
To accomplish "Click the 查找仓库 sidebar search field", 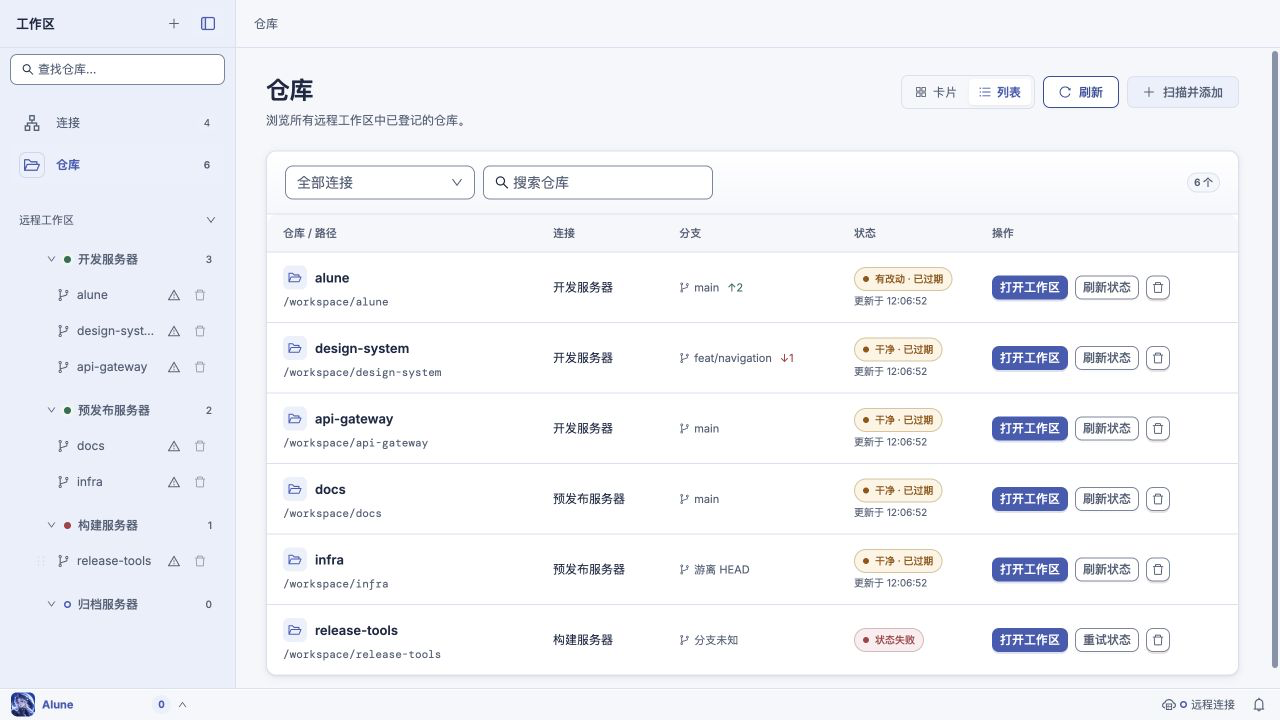I will tap(118, 69).
